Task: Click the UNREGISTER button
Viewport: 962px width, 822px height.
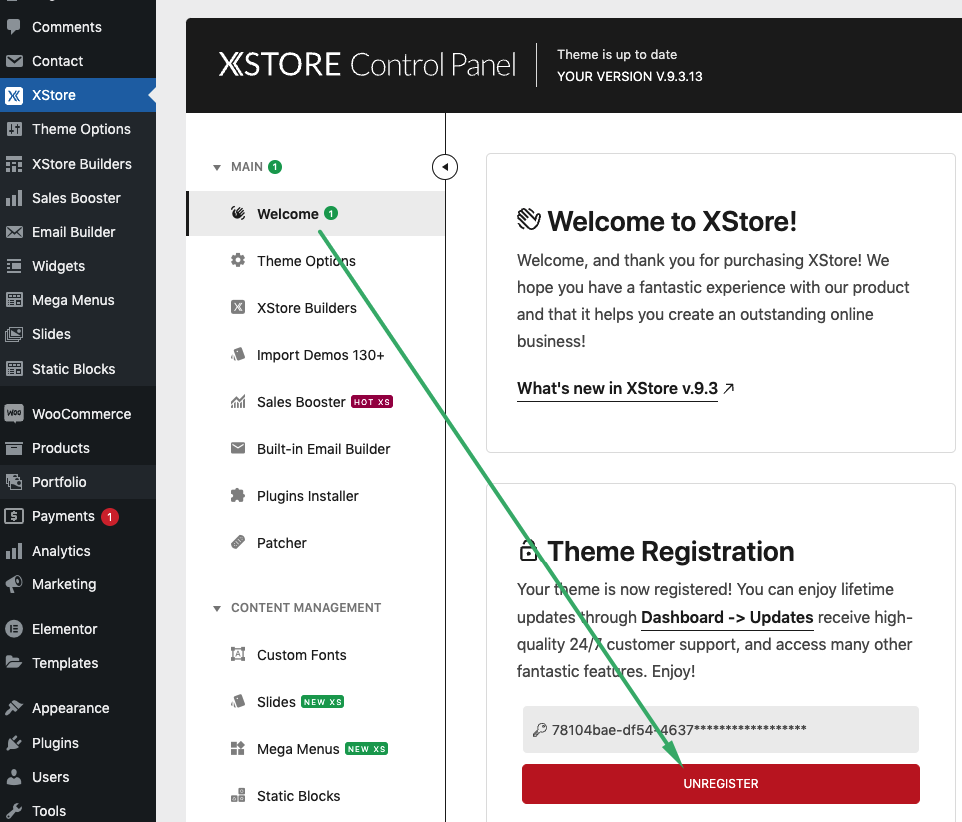Action: tap(720, 783)
